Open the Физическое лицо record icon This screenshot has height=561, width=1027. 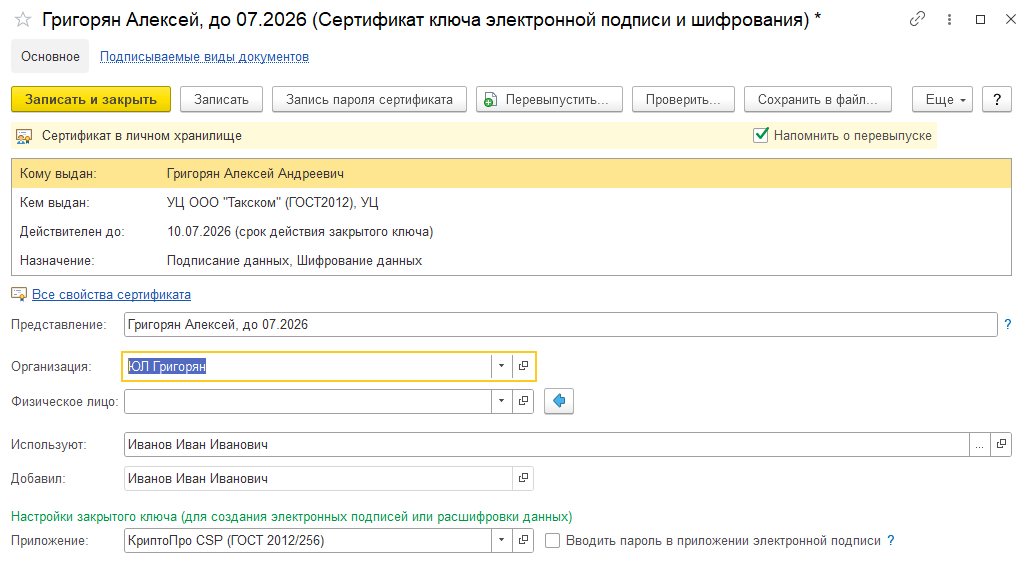point(523,401)
